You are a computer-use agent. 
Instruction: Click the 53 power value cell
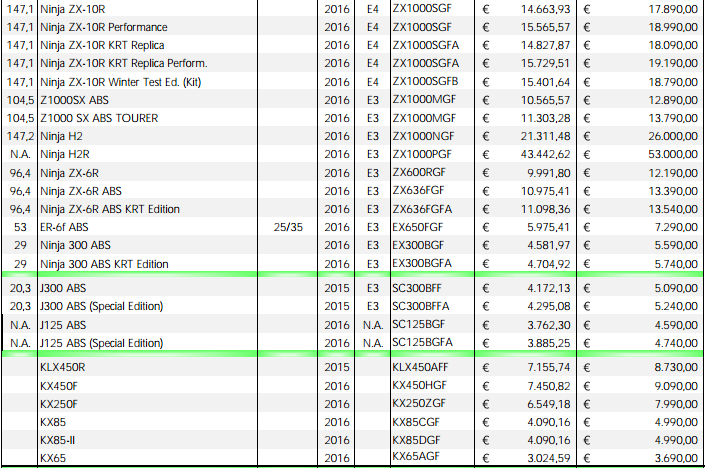click(20, 227)
